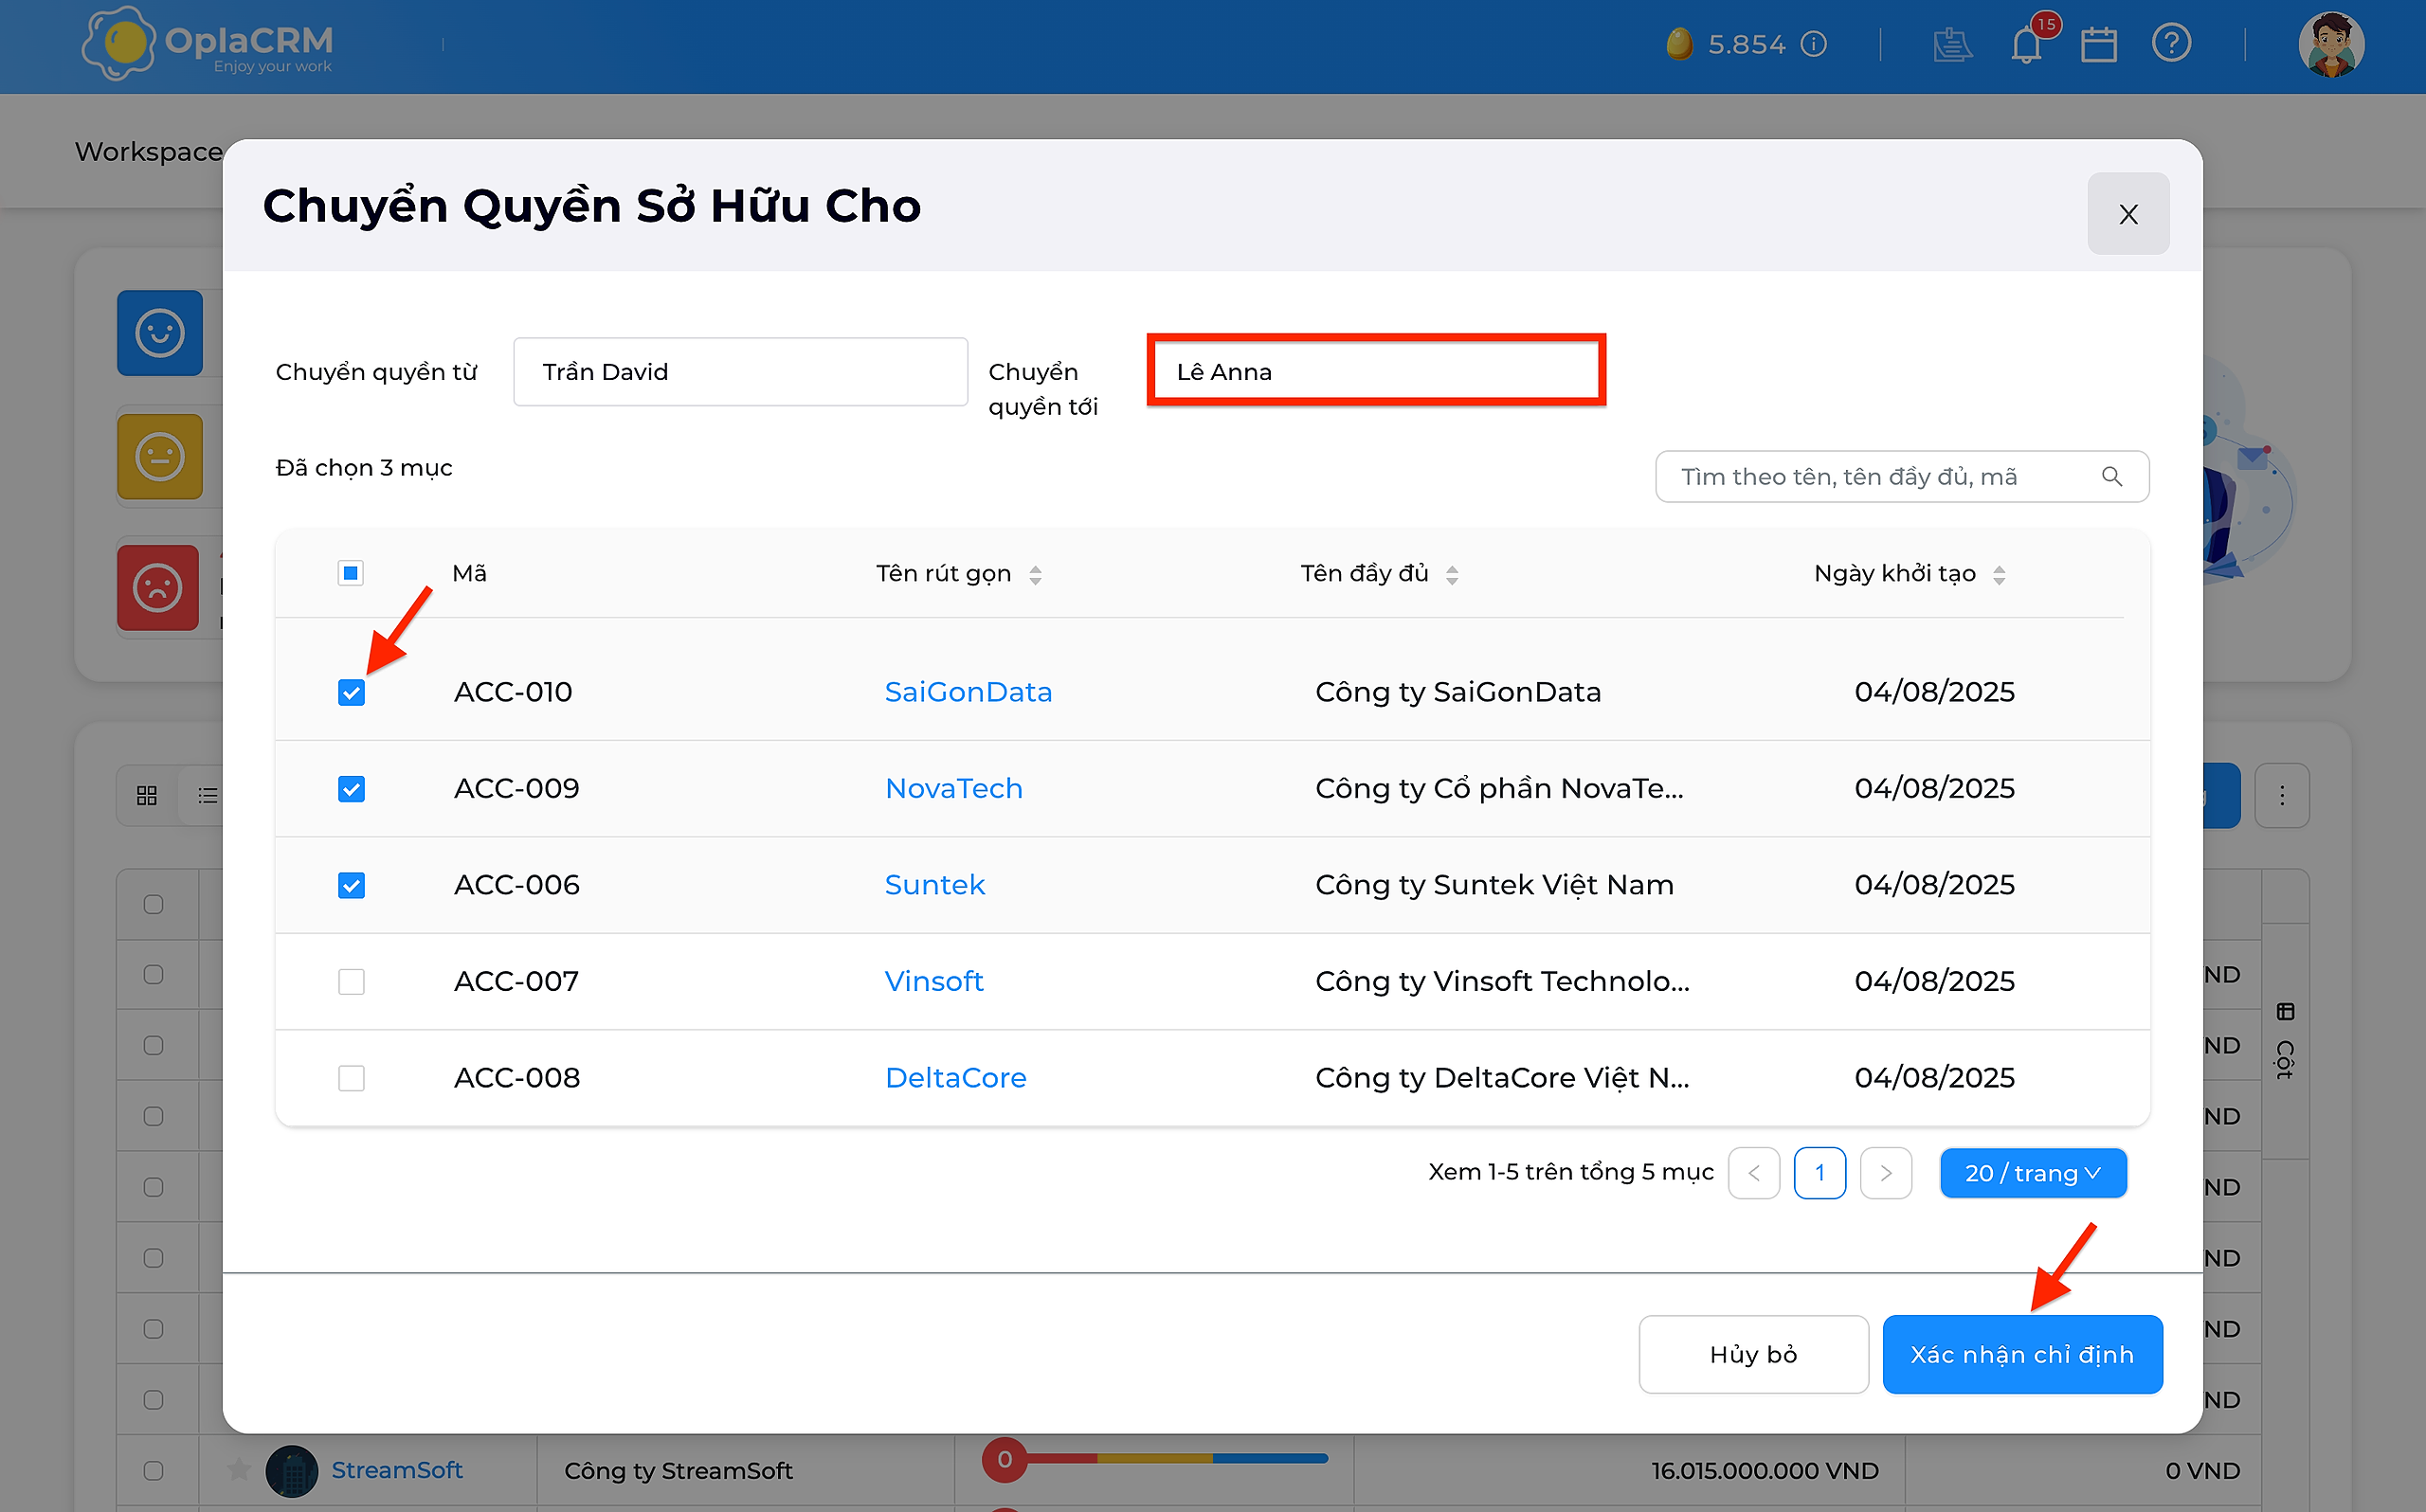
Task: Open the Chuyển quyền từ Trần David field
Action: 740,372
